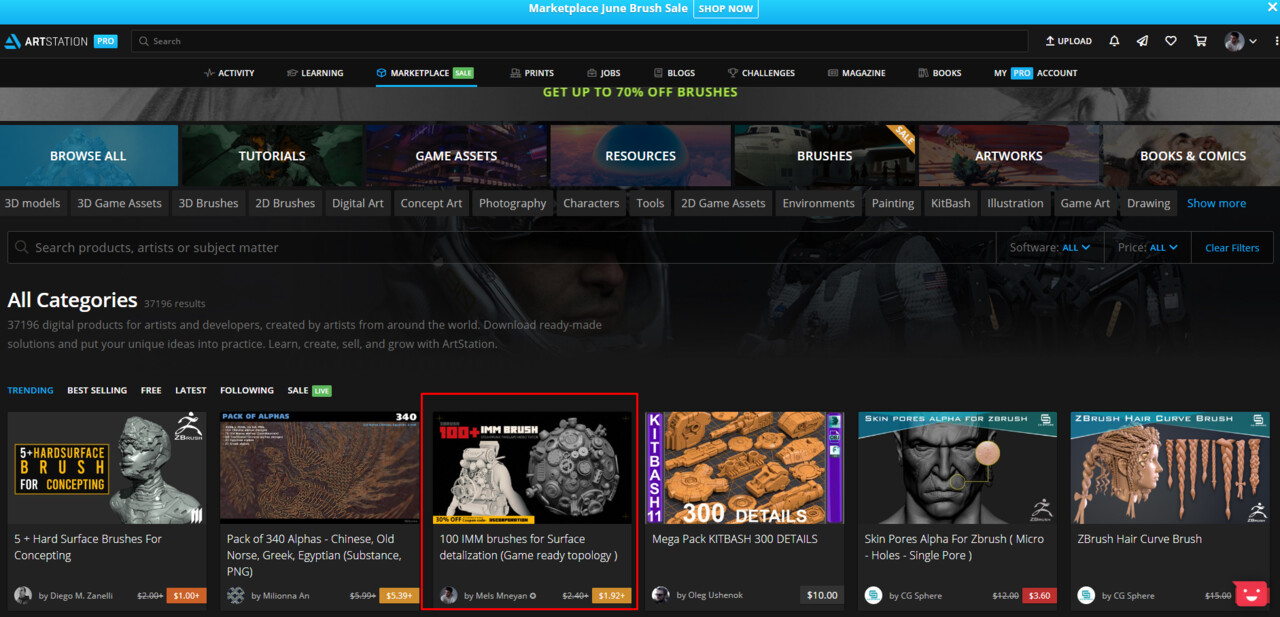Filter by Digital Art tag
The height and width of the screenshot is (617, 1280).
click(x=358, y=203)
